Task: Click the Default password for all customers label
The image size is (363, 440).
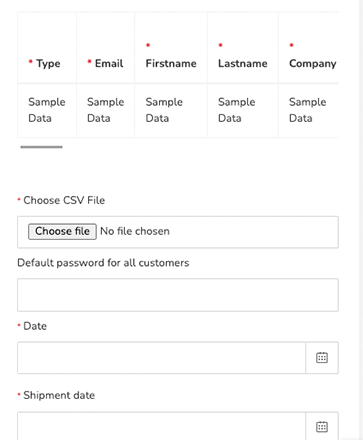Action: tap(103, 263)
